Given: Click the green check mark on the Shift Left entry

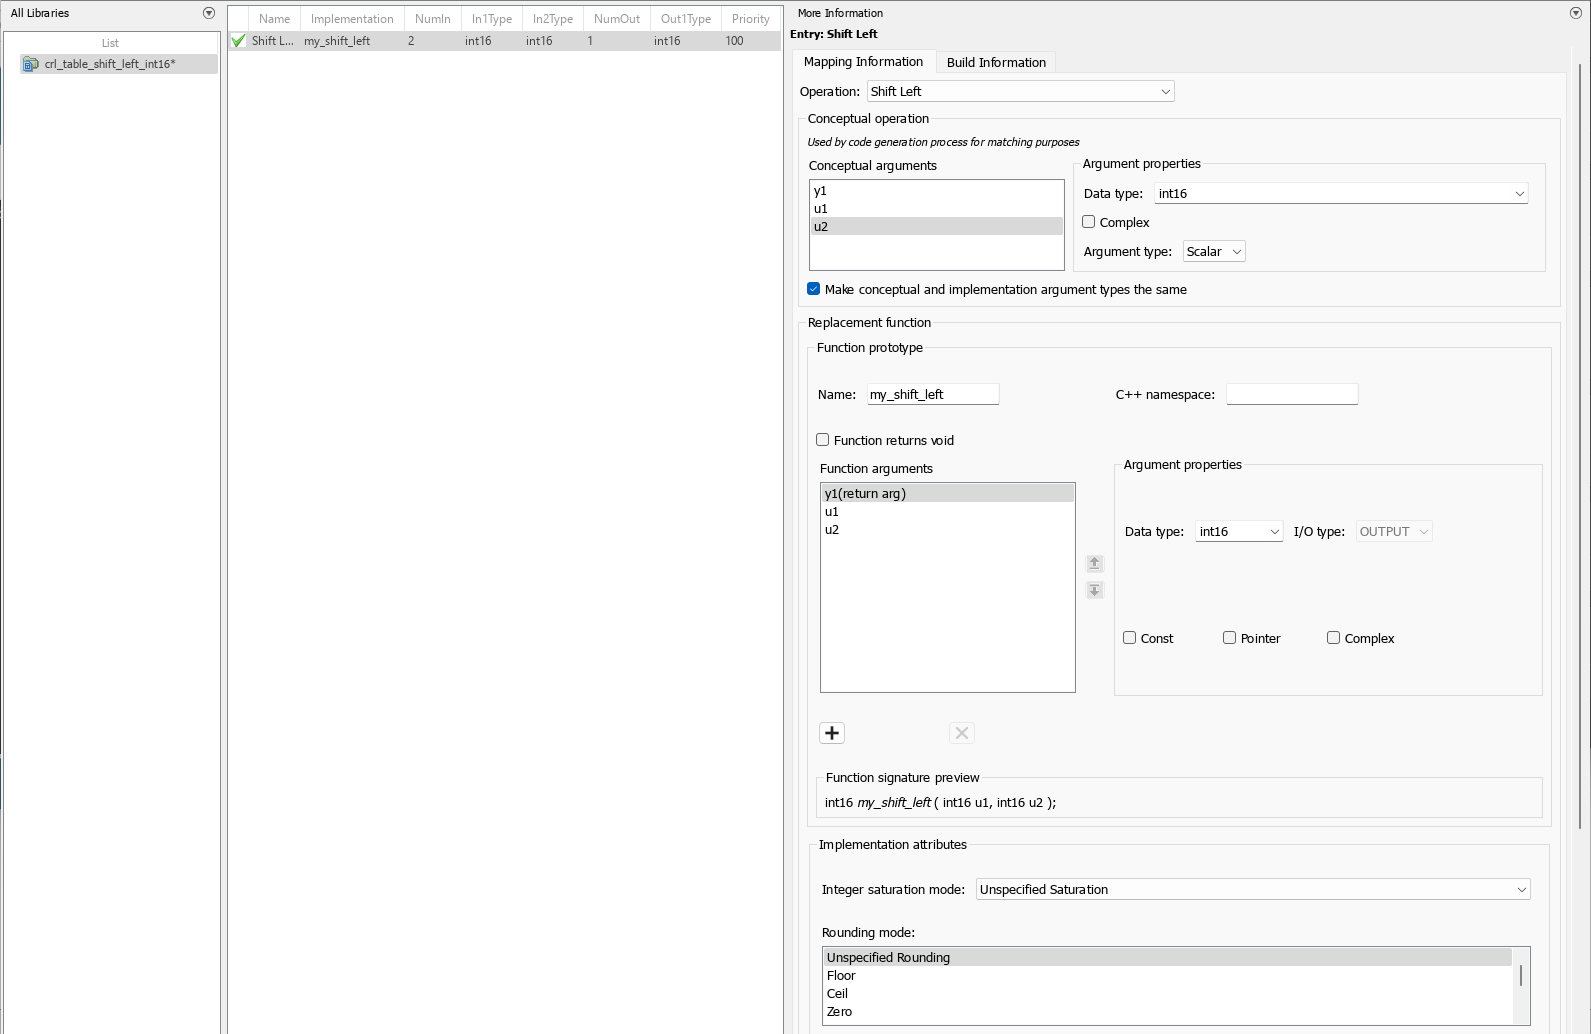Looking at the screenshot, I should click(x=238, y=41).
